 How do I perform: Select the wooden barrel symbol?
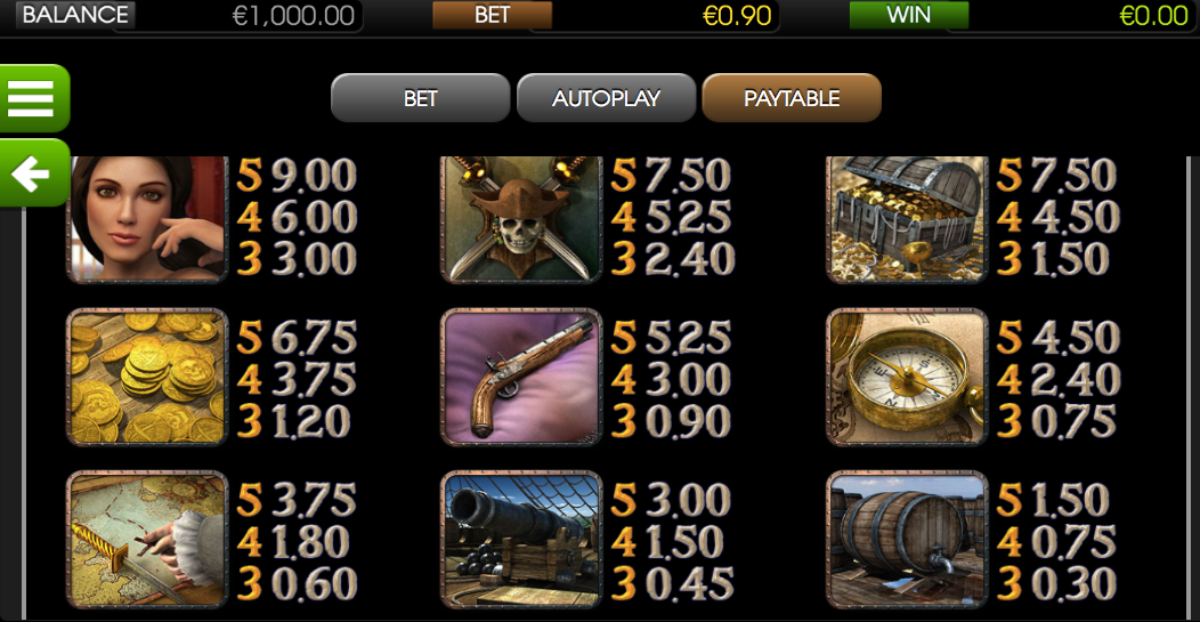(x=907, y=540)
